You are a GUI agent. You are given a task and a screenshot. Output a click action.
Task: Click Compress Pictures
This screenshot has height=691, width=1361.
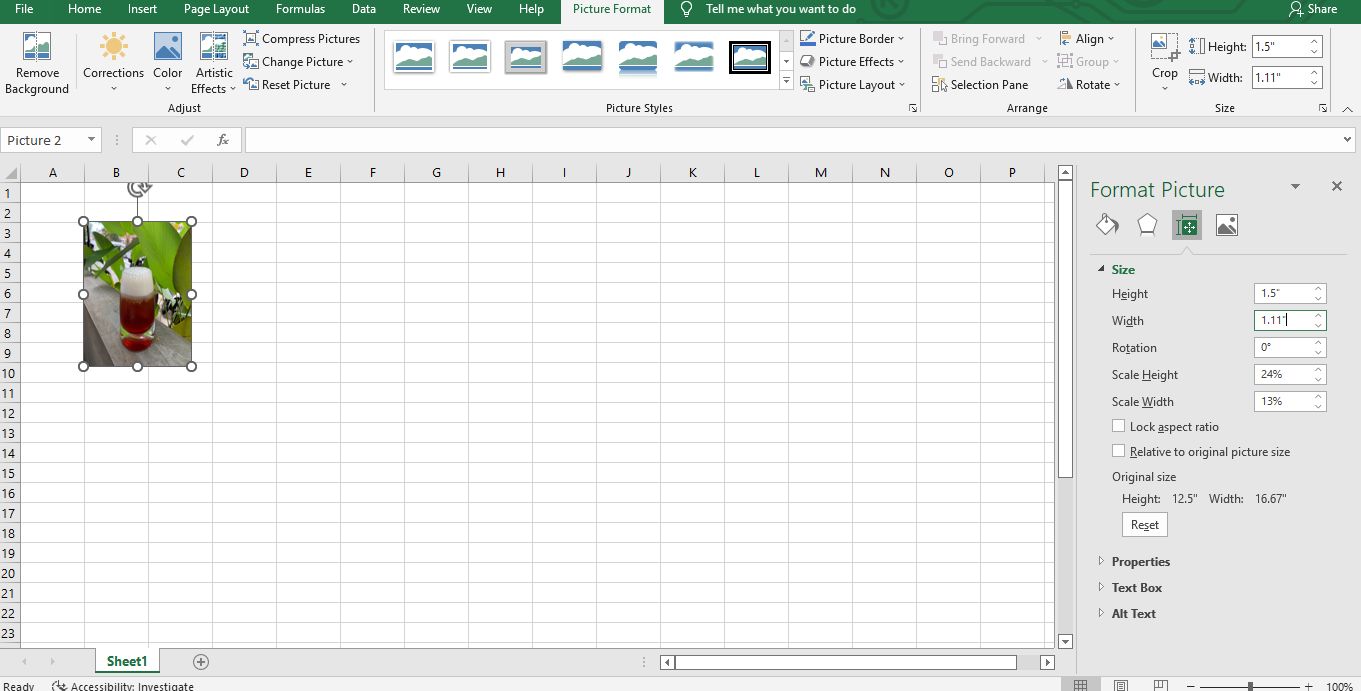(x=302, y=38)
